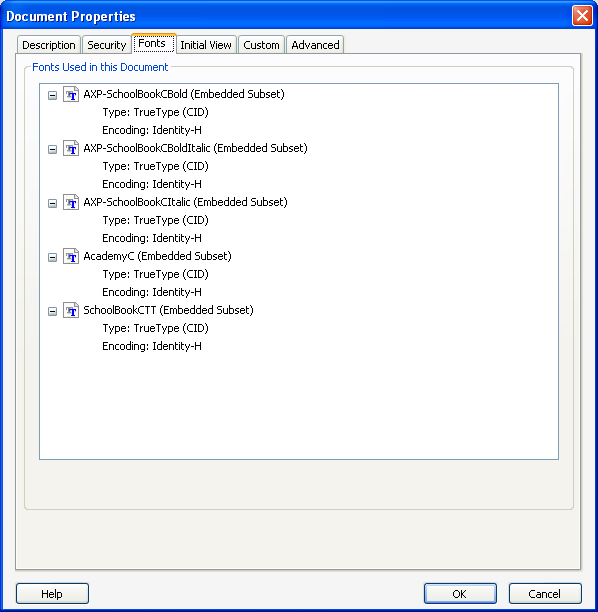Image resolution: width=598 pixels, height=612 pixels.
Task: Collapse the AXP-SchoolBookCBold font entry
Action: [x=52, y=95]
